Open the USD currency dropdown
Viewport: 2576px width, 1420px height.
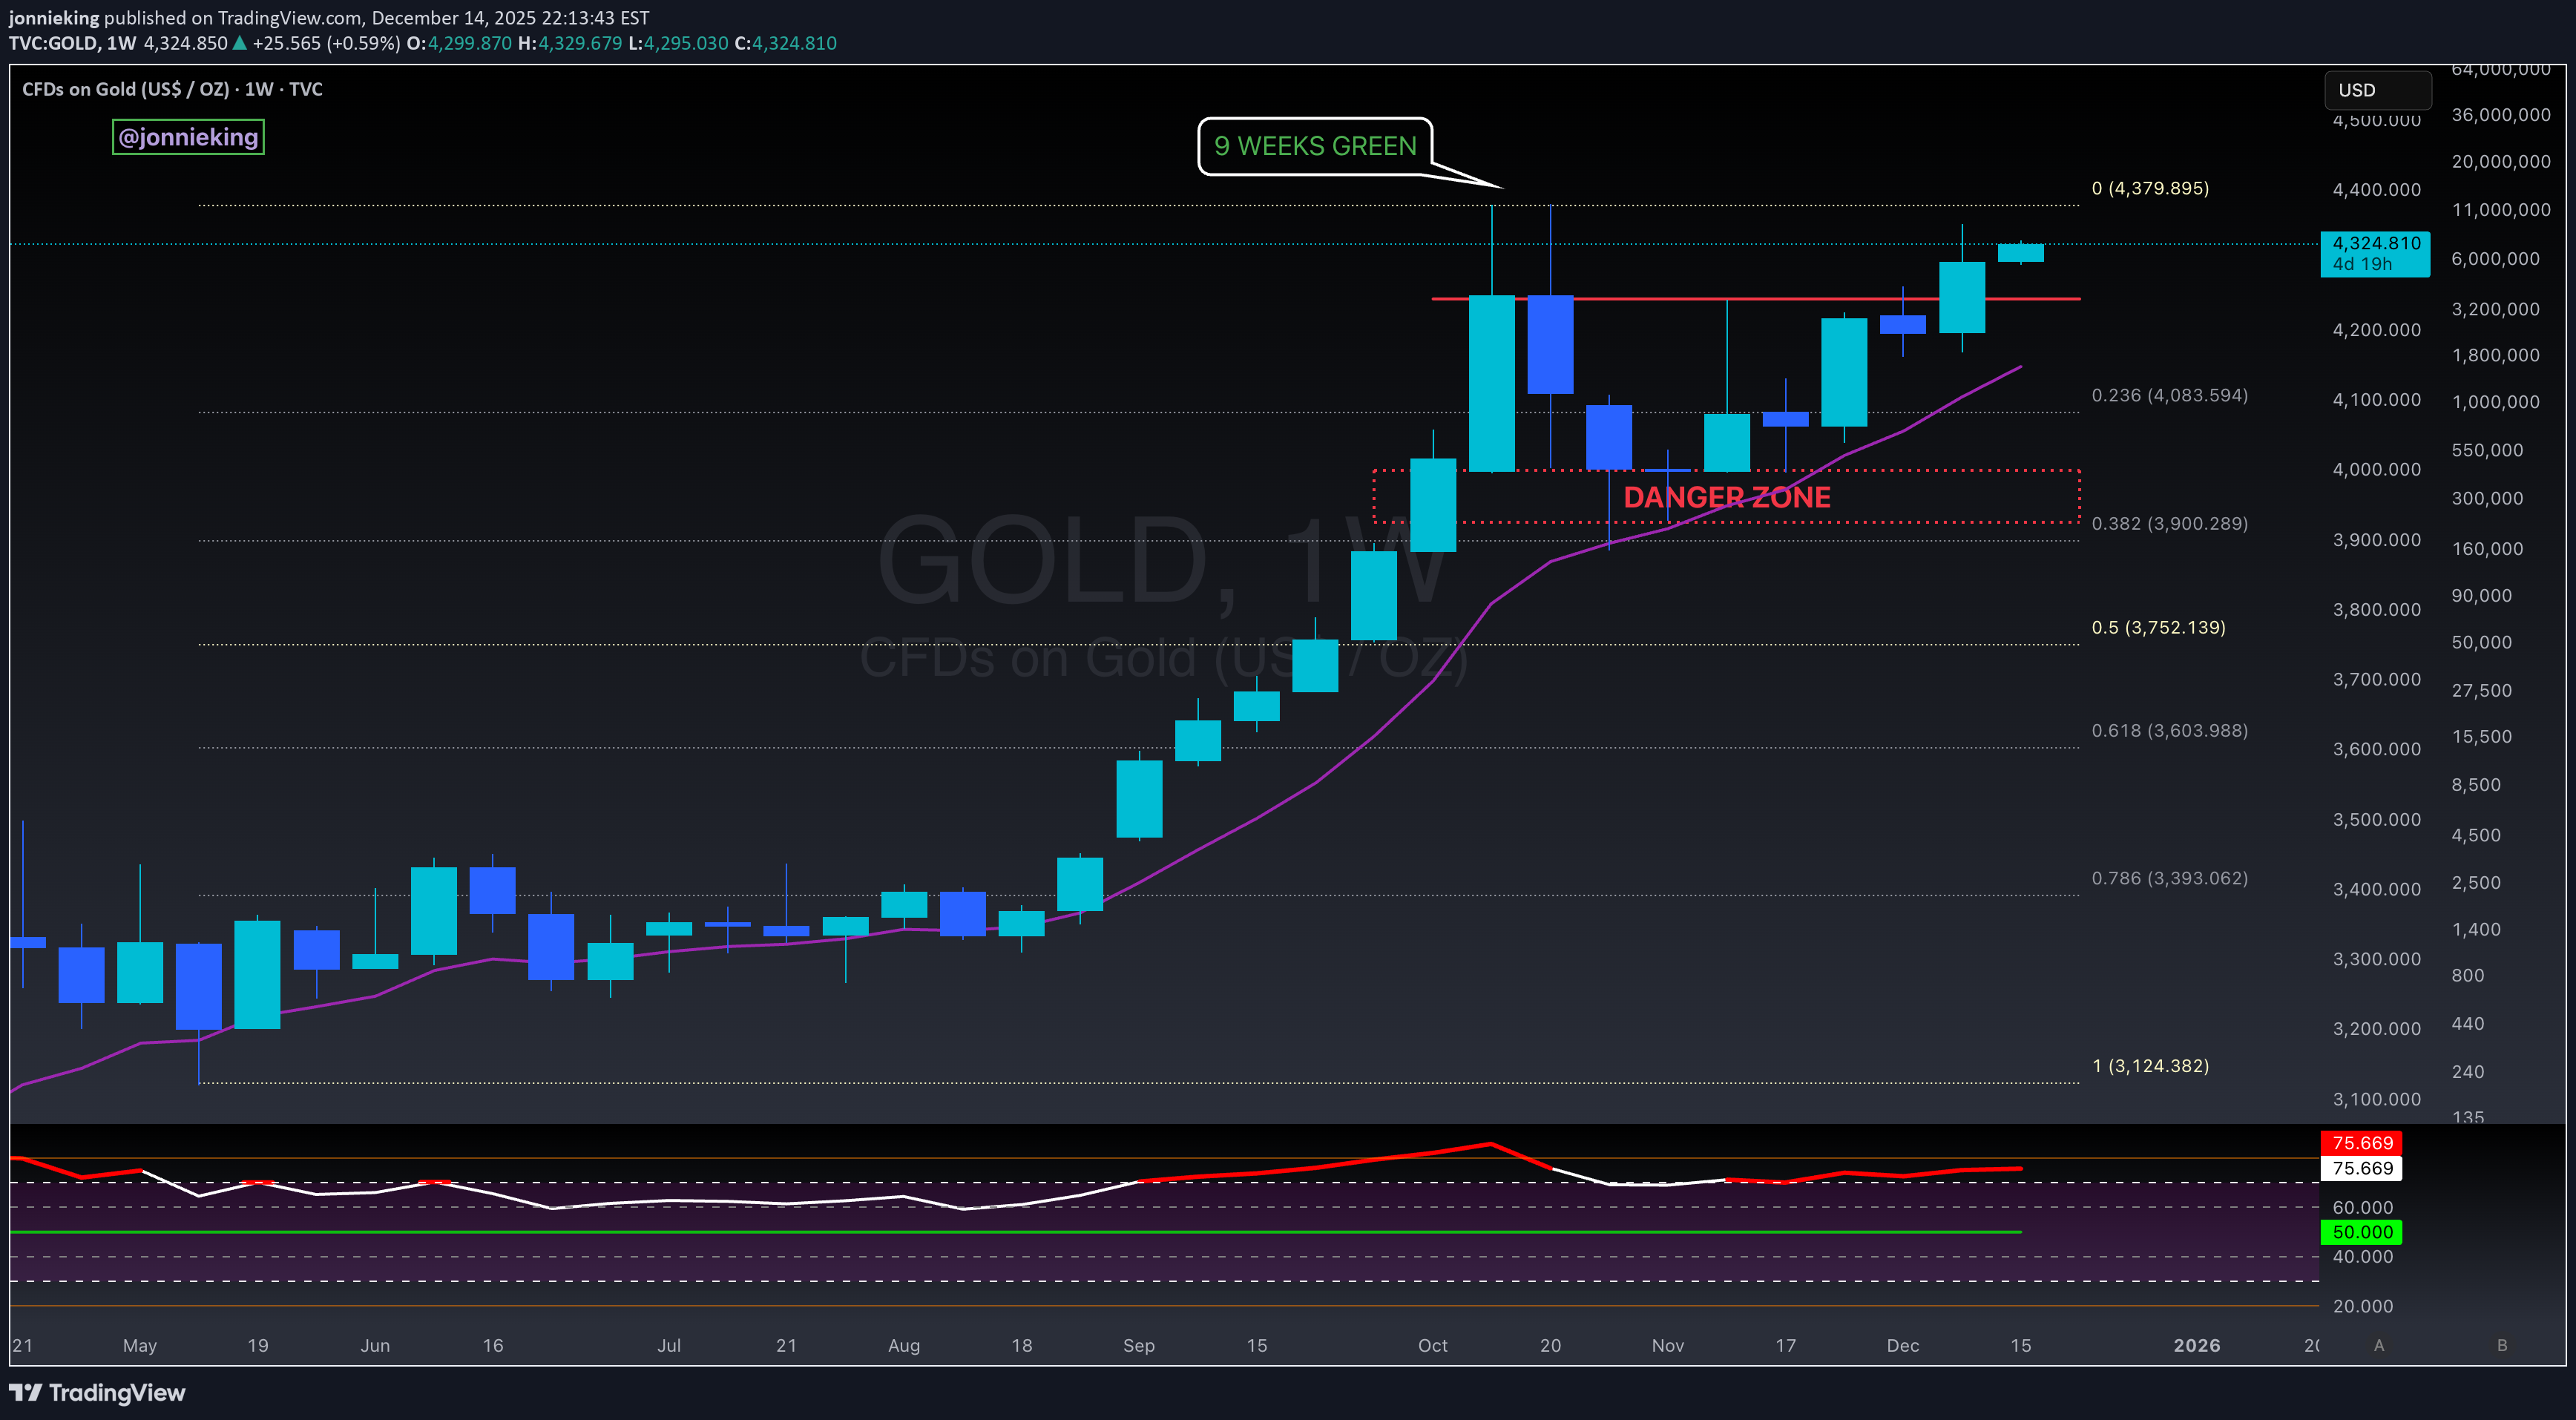pyautogui.click(x=2376, y=90)
